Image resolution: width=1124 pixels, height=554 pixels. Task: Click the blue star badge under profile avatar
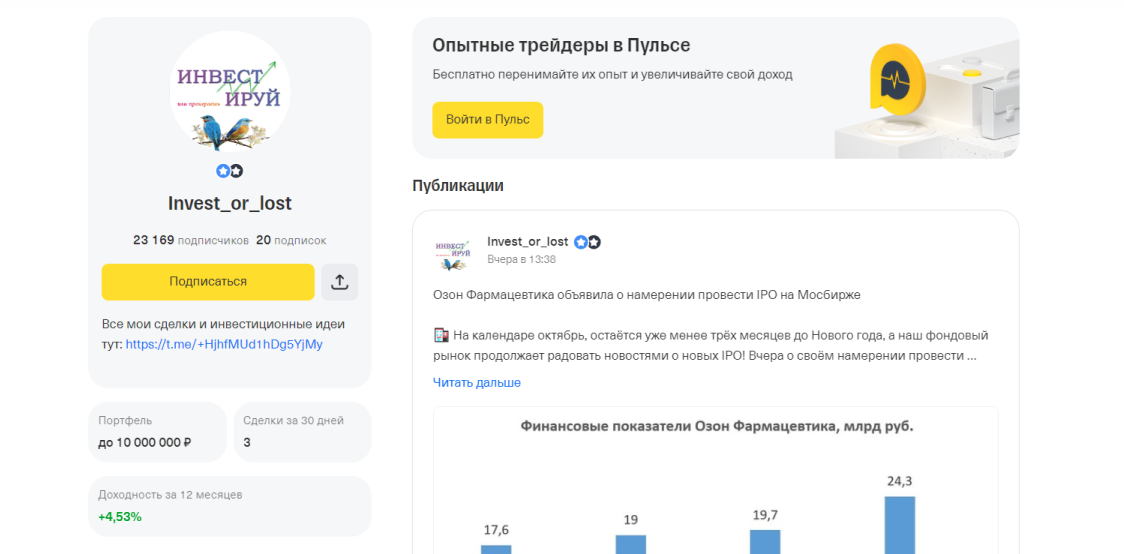click(x=223, y=171)
